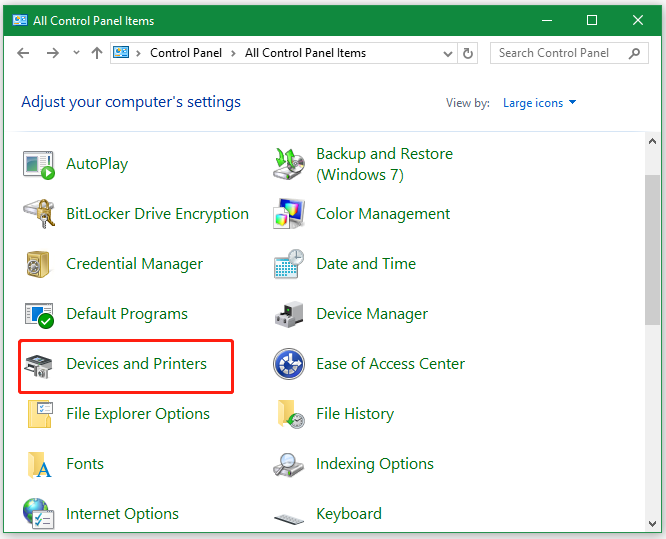666x539 pixels.
Task: Click the vertical scrollbar thumb
Action: (x=652, y=250)
